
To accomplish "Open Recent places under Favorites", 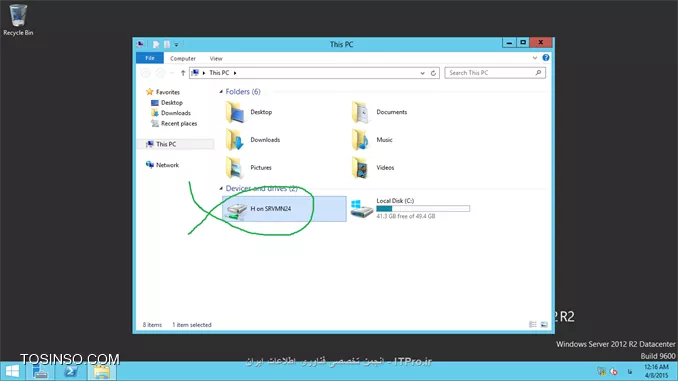I will [174, 123].
